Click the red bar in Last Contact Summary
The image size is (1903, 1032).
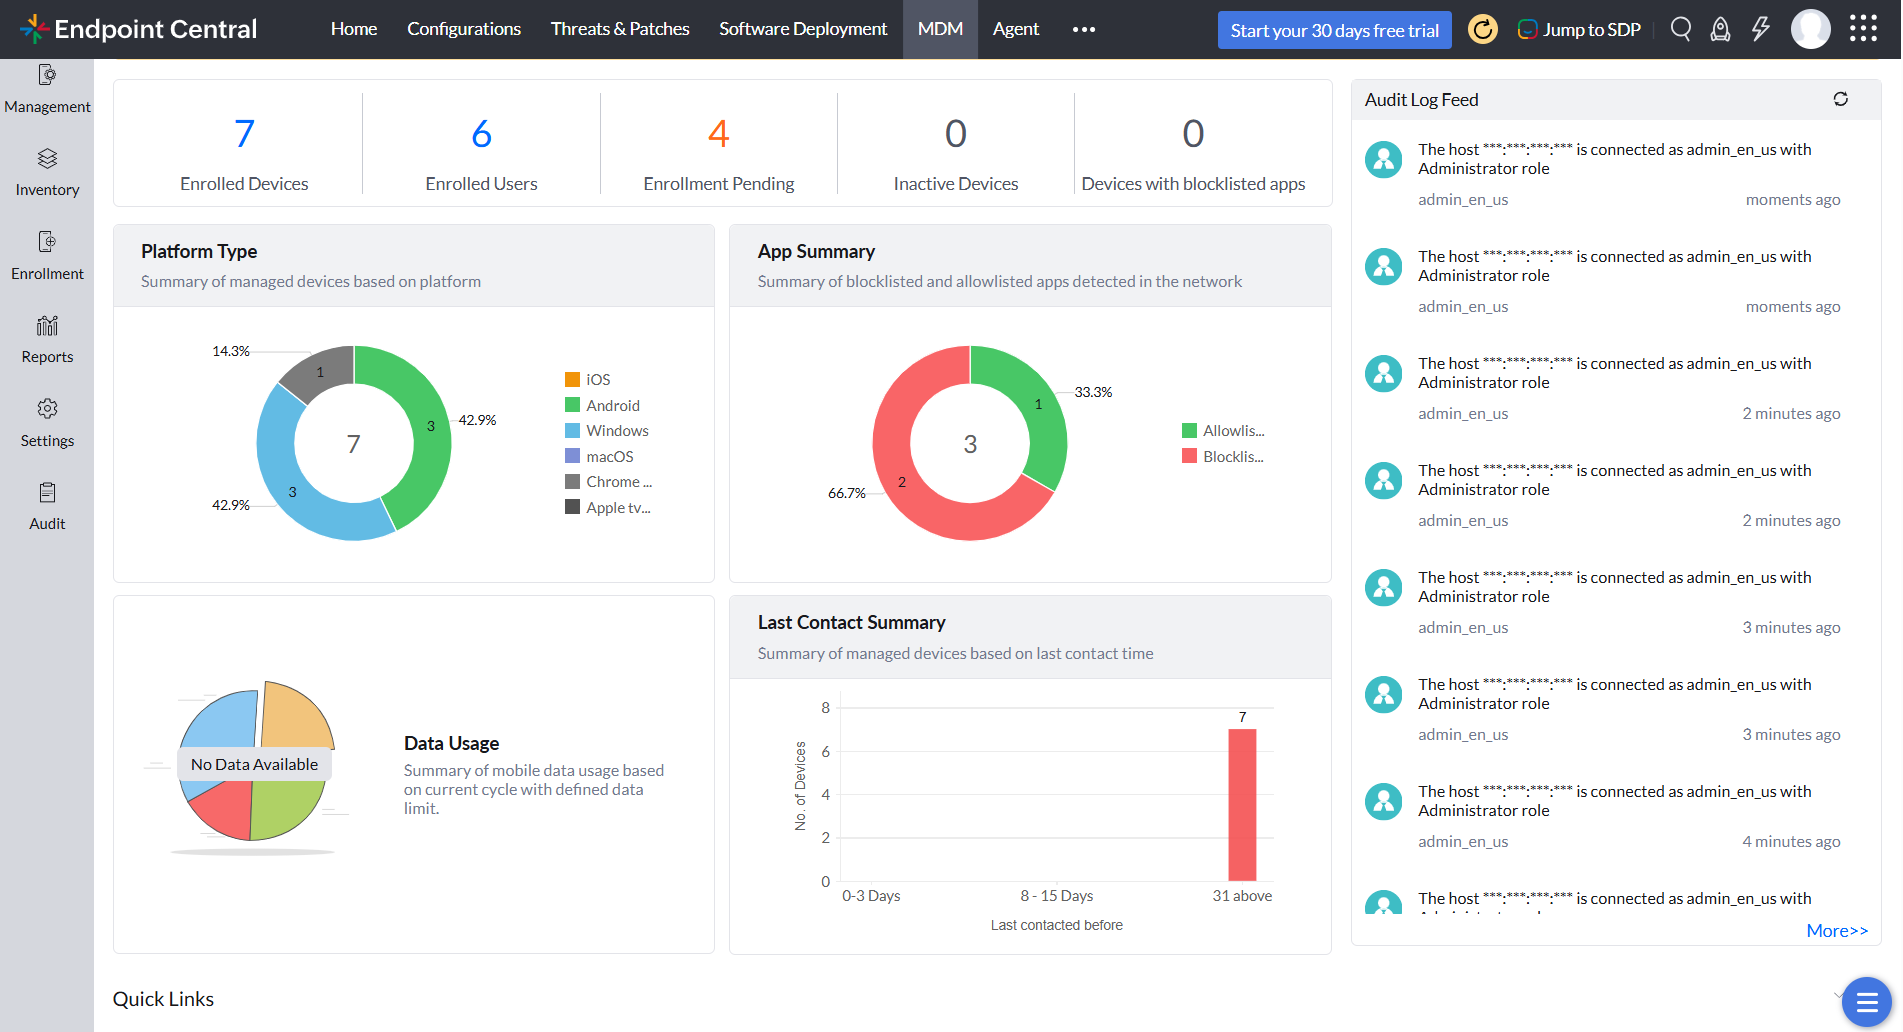(x=1242, y=805)
